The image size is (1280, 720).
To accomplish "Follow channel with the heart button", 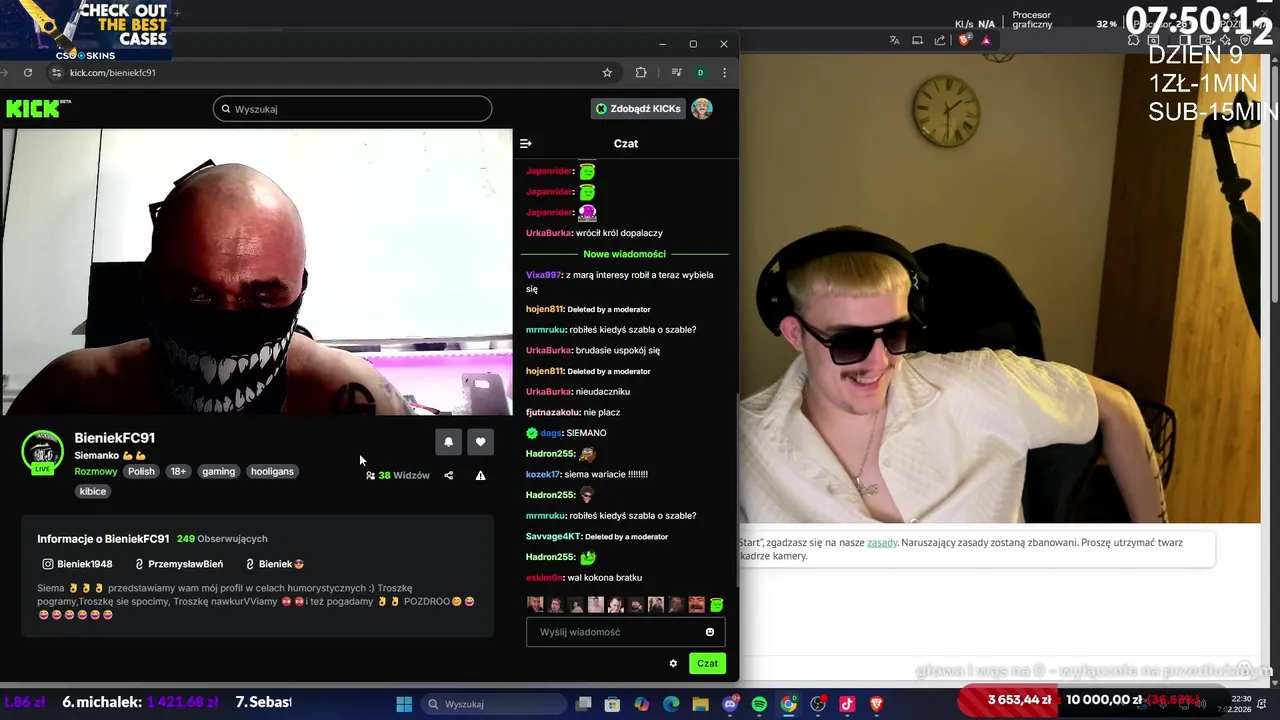I will [480, 442].
